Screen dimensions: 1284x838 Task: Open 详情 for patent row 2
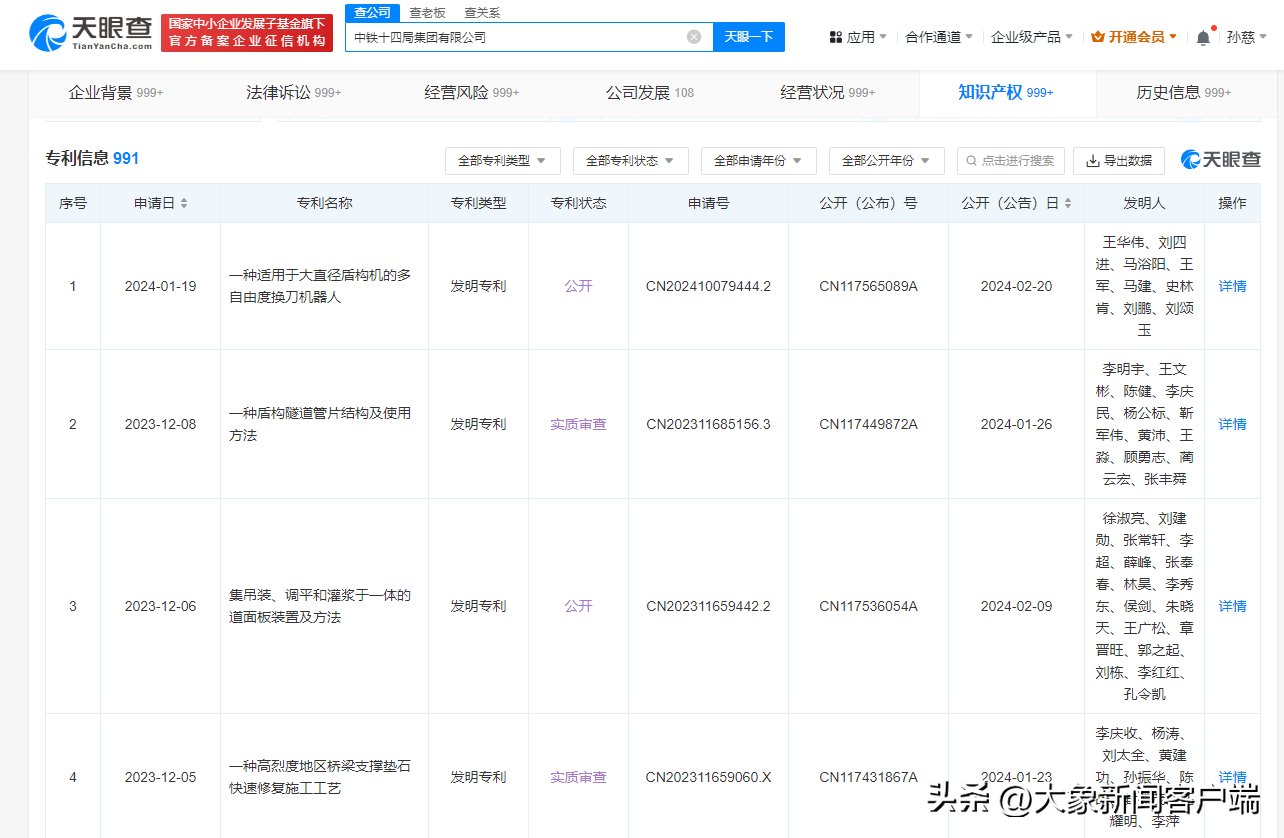[x=1232, y=424]
